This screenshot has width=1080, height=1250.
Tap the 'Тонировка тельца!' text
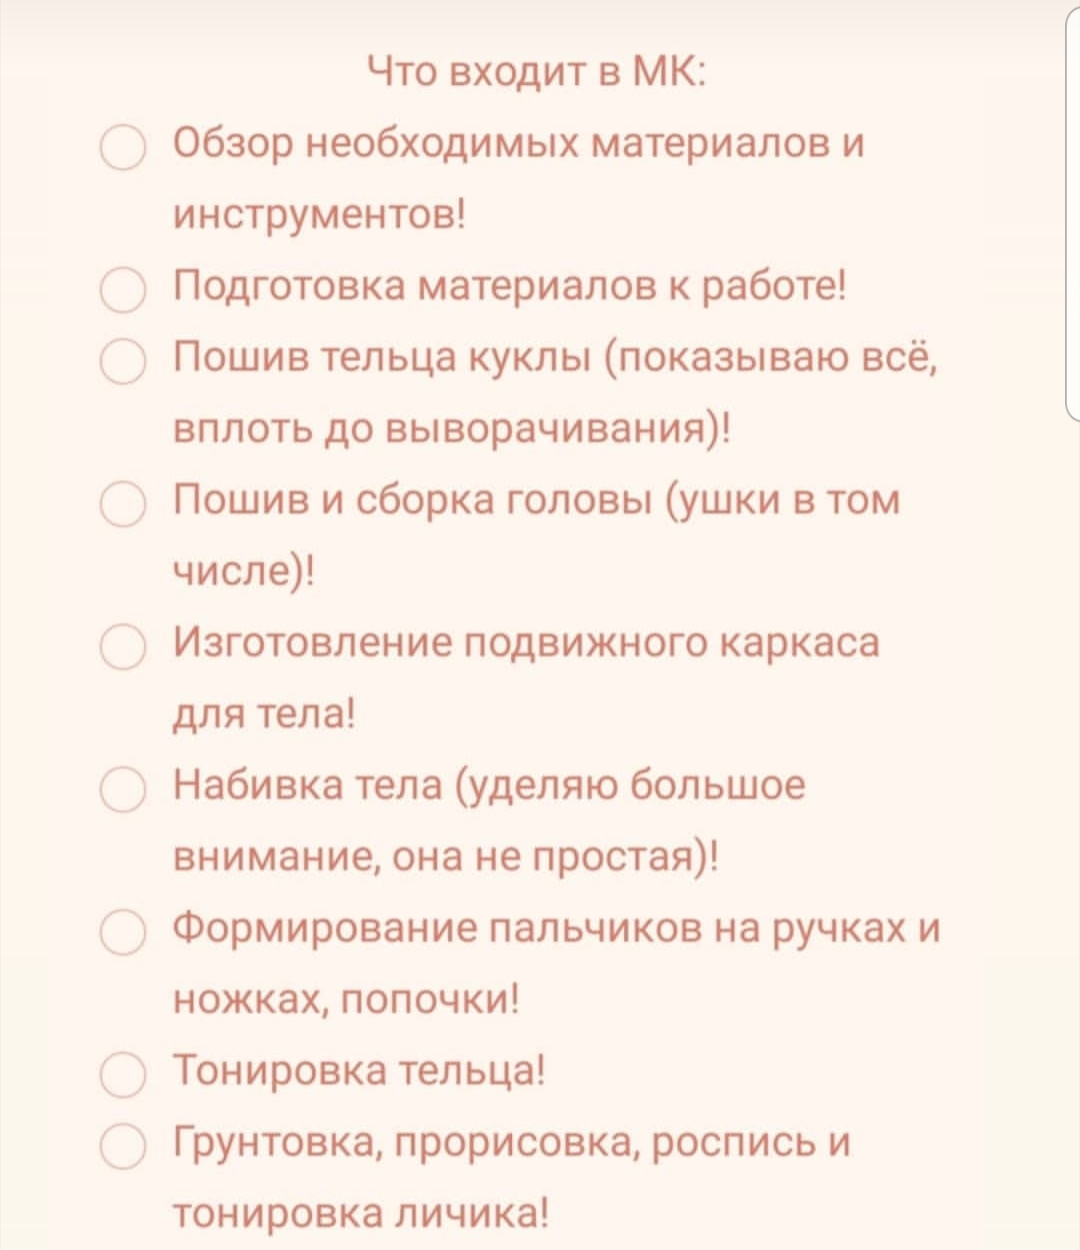[x=360, y=1071]
